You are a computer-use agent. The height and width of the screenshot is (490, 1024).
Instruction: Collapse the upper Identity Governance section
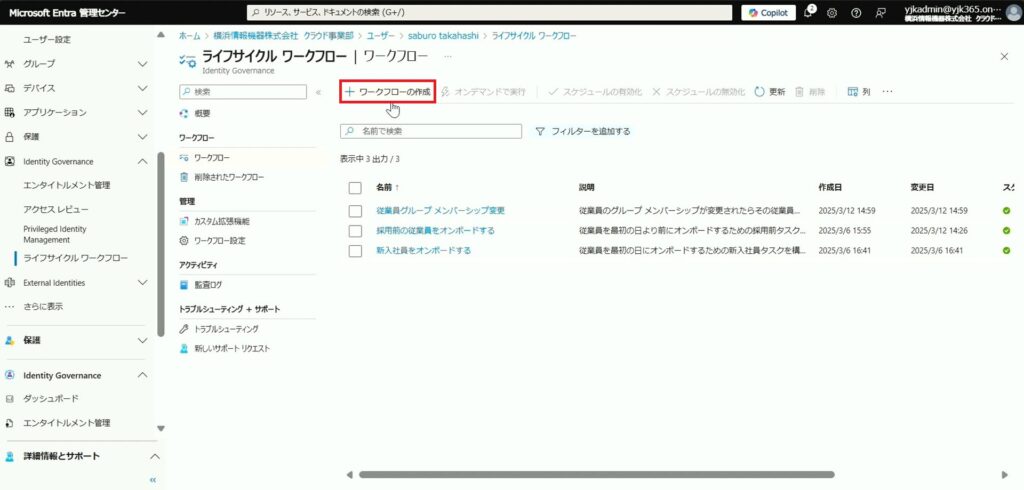pos(142,161)
